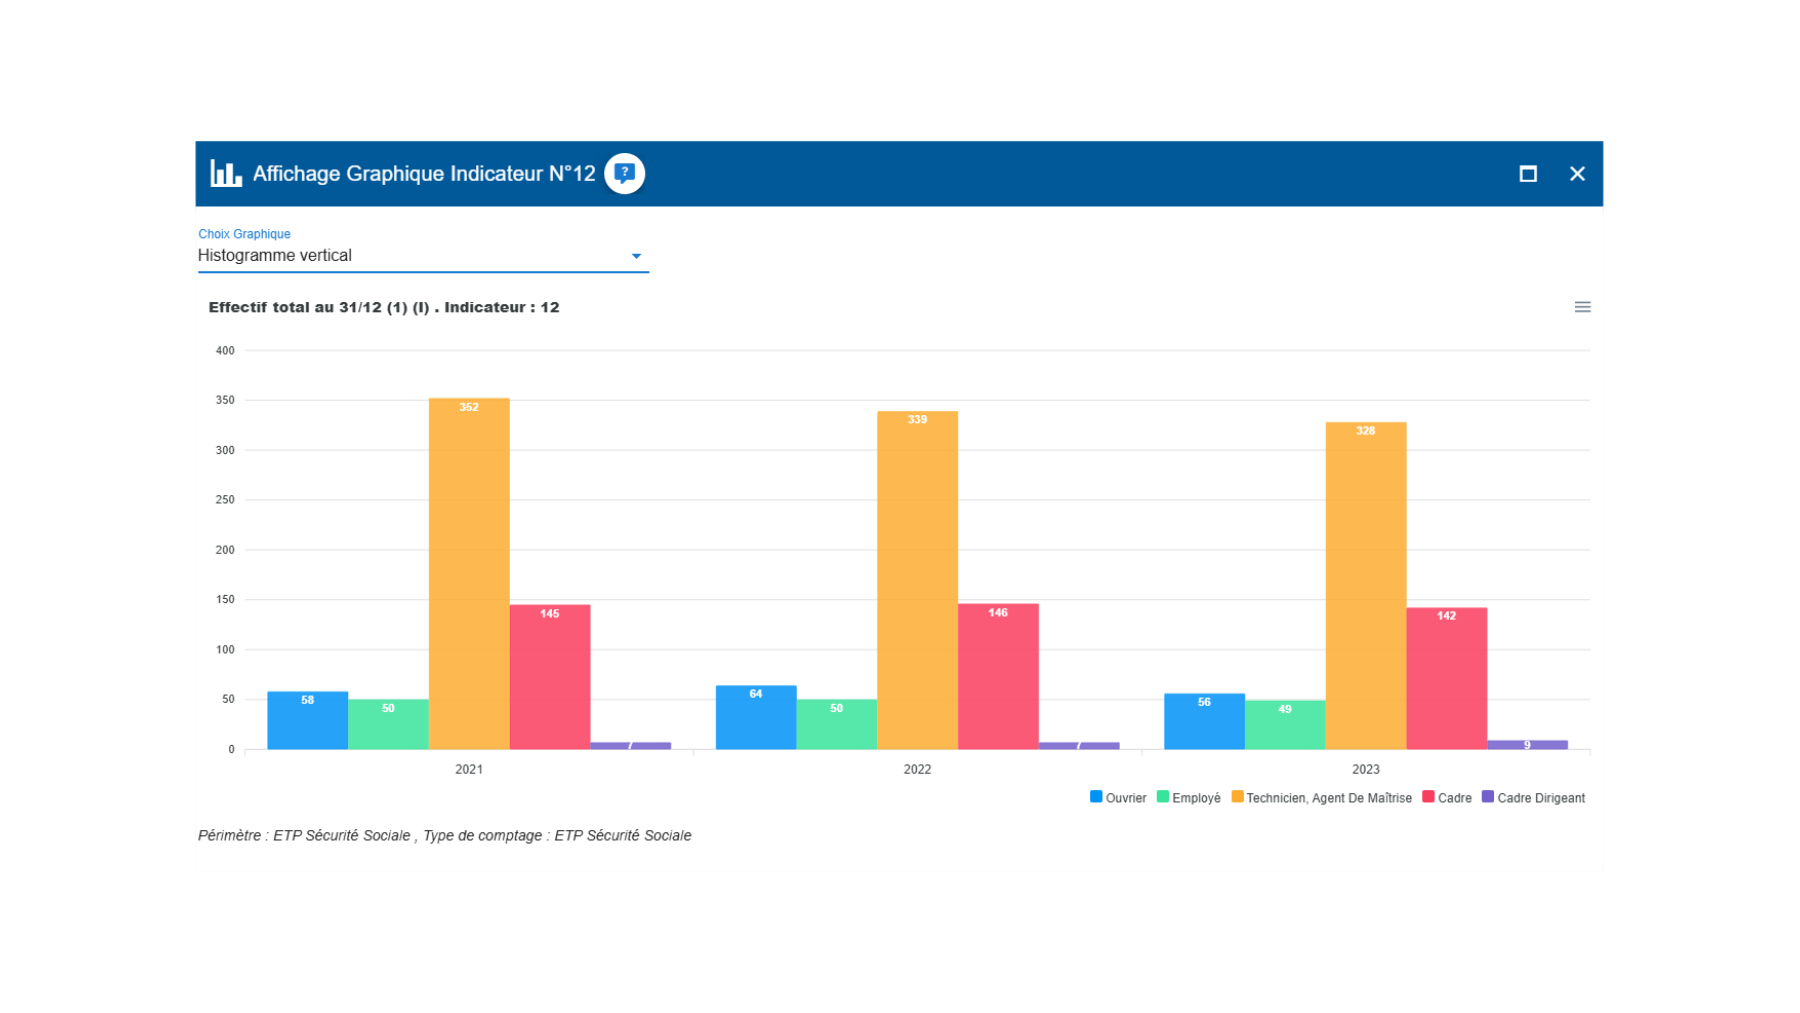Click the bar chart icon beside the window title

coord(226,174)
